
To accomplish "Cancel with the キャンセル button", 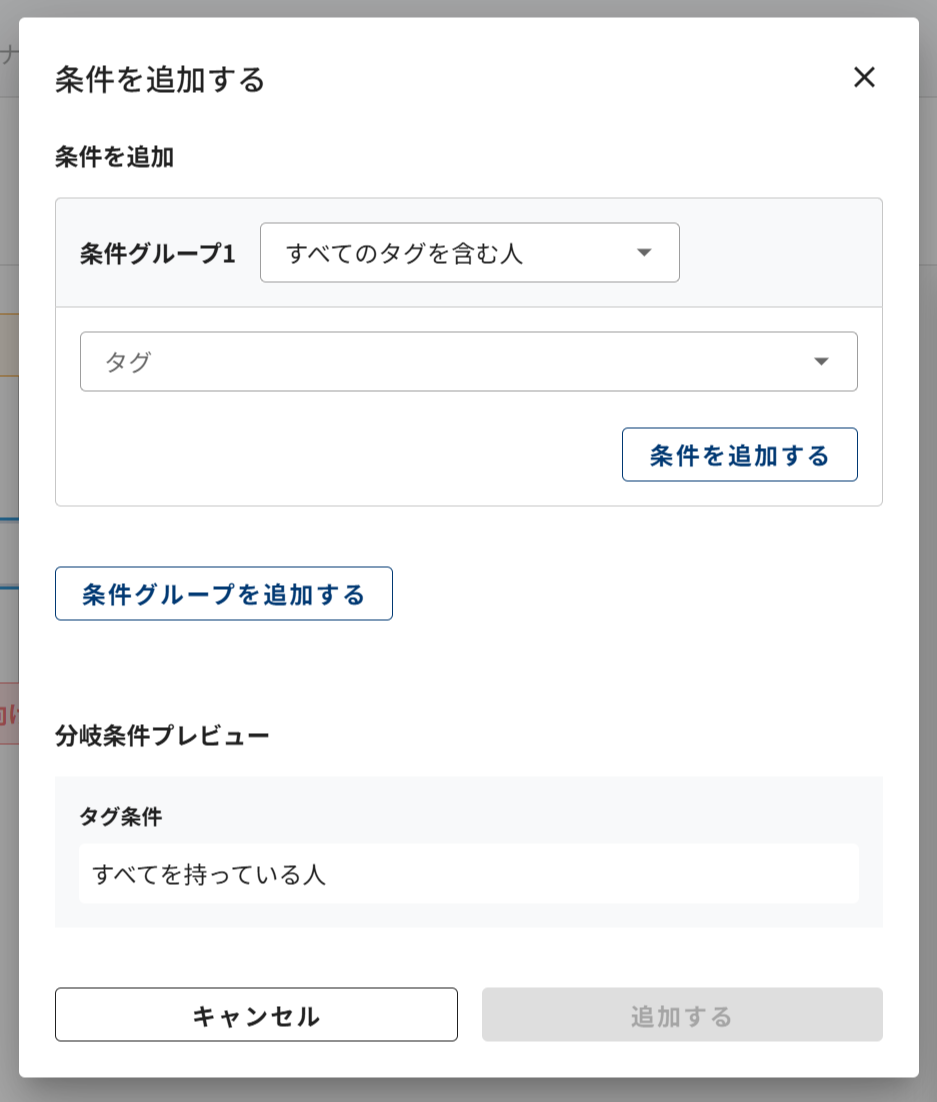I will point(256,1015).
